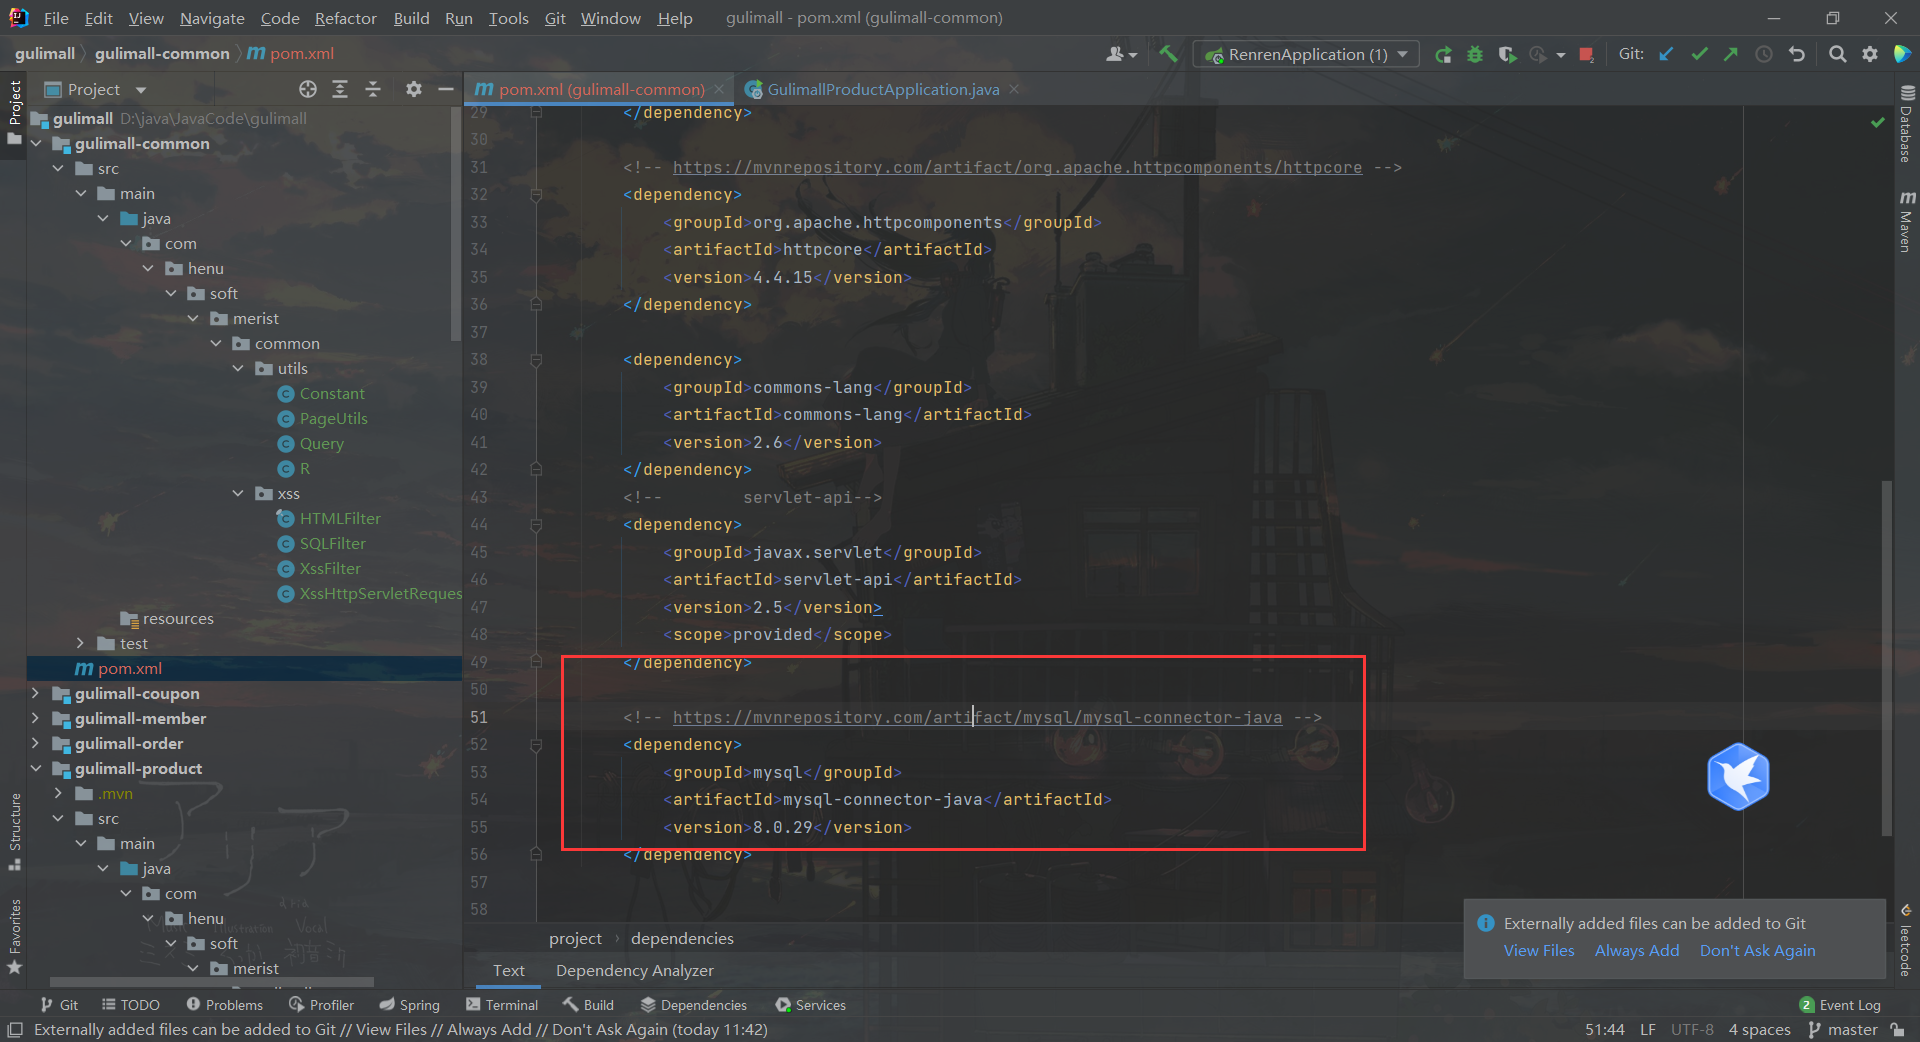This screenshot has width=1920, height=1042.
Task: Open the Navigate menu
Action: [212, 18]
